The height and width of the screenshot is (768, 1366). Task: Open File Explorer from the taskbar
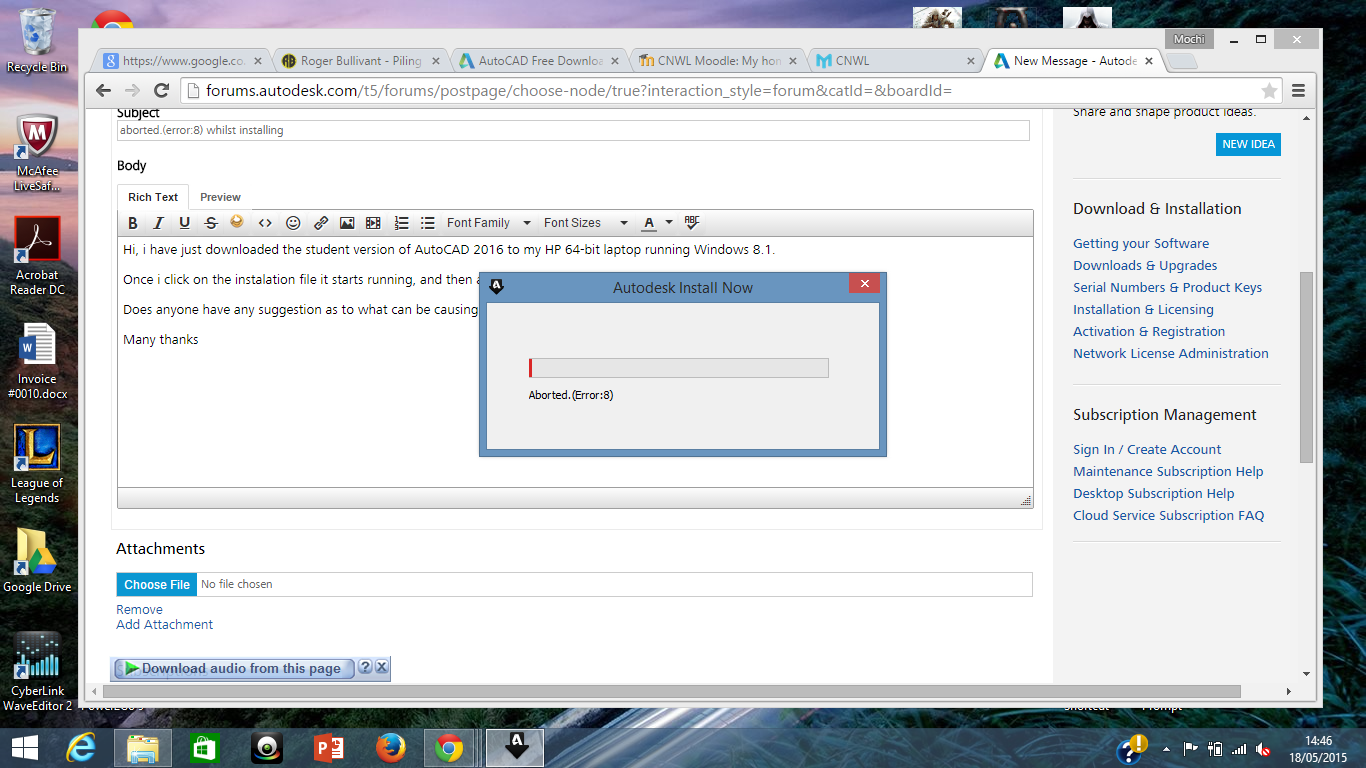click(x=143, y=747)
